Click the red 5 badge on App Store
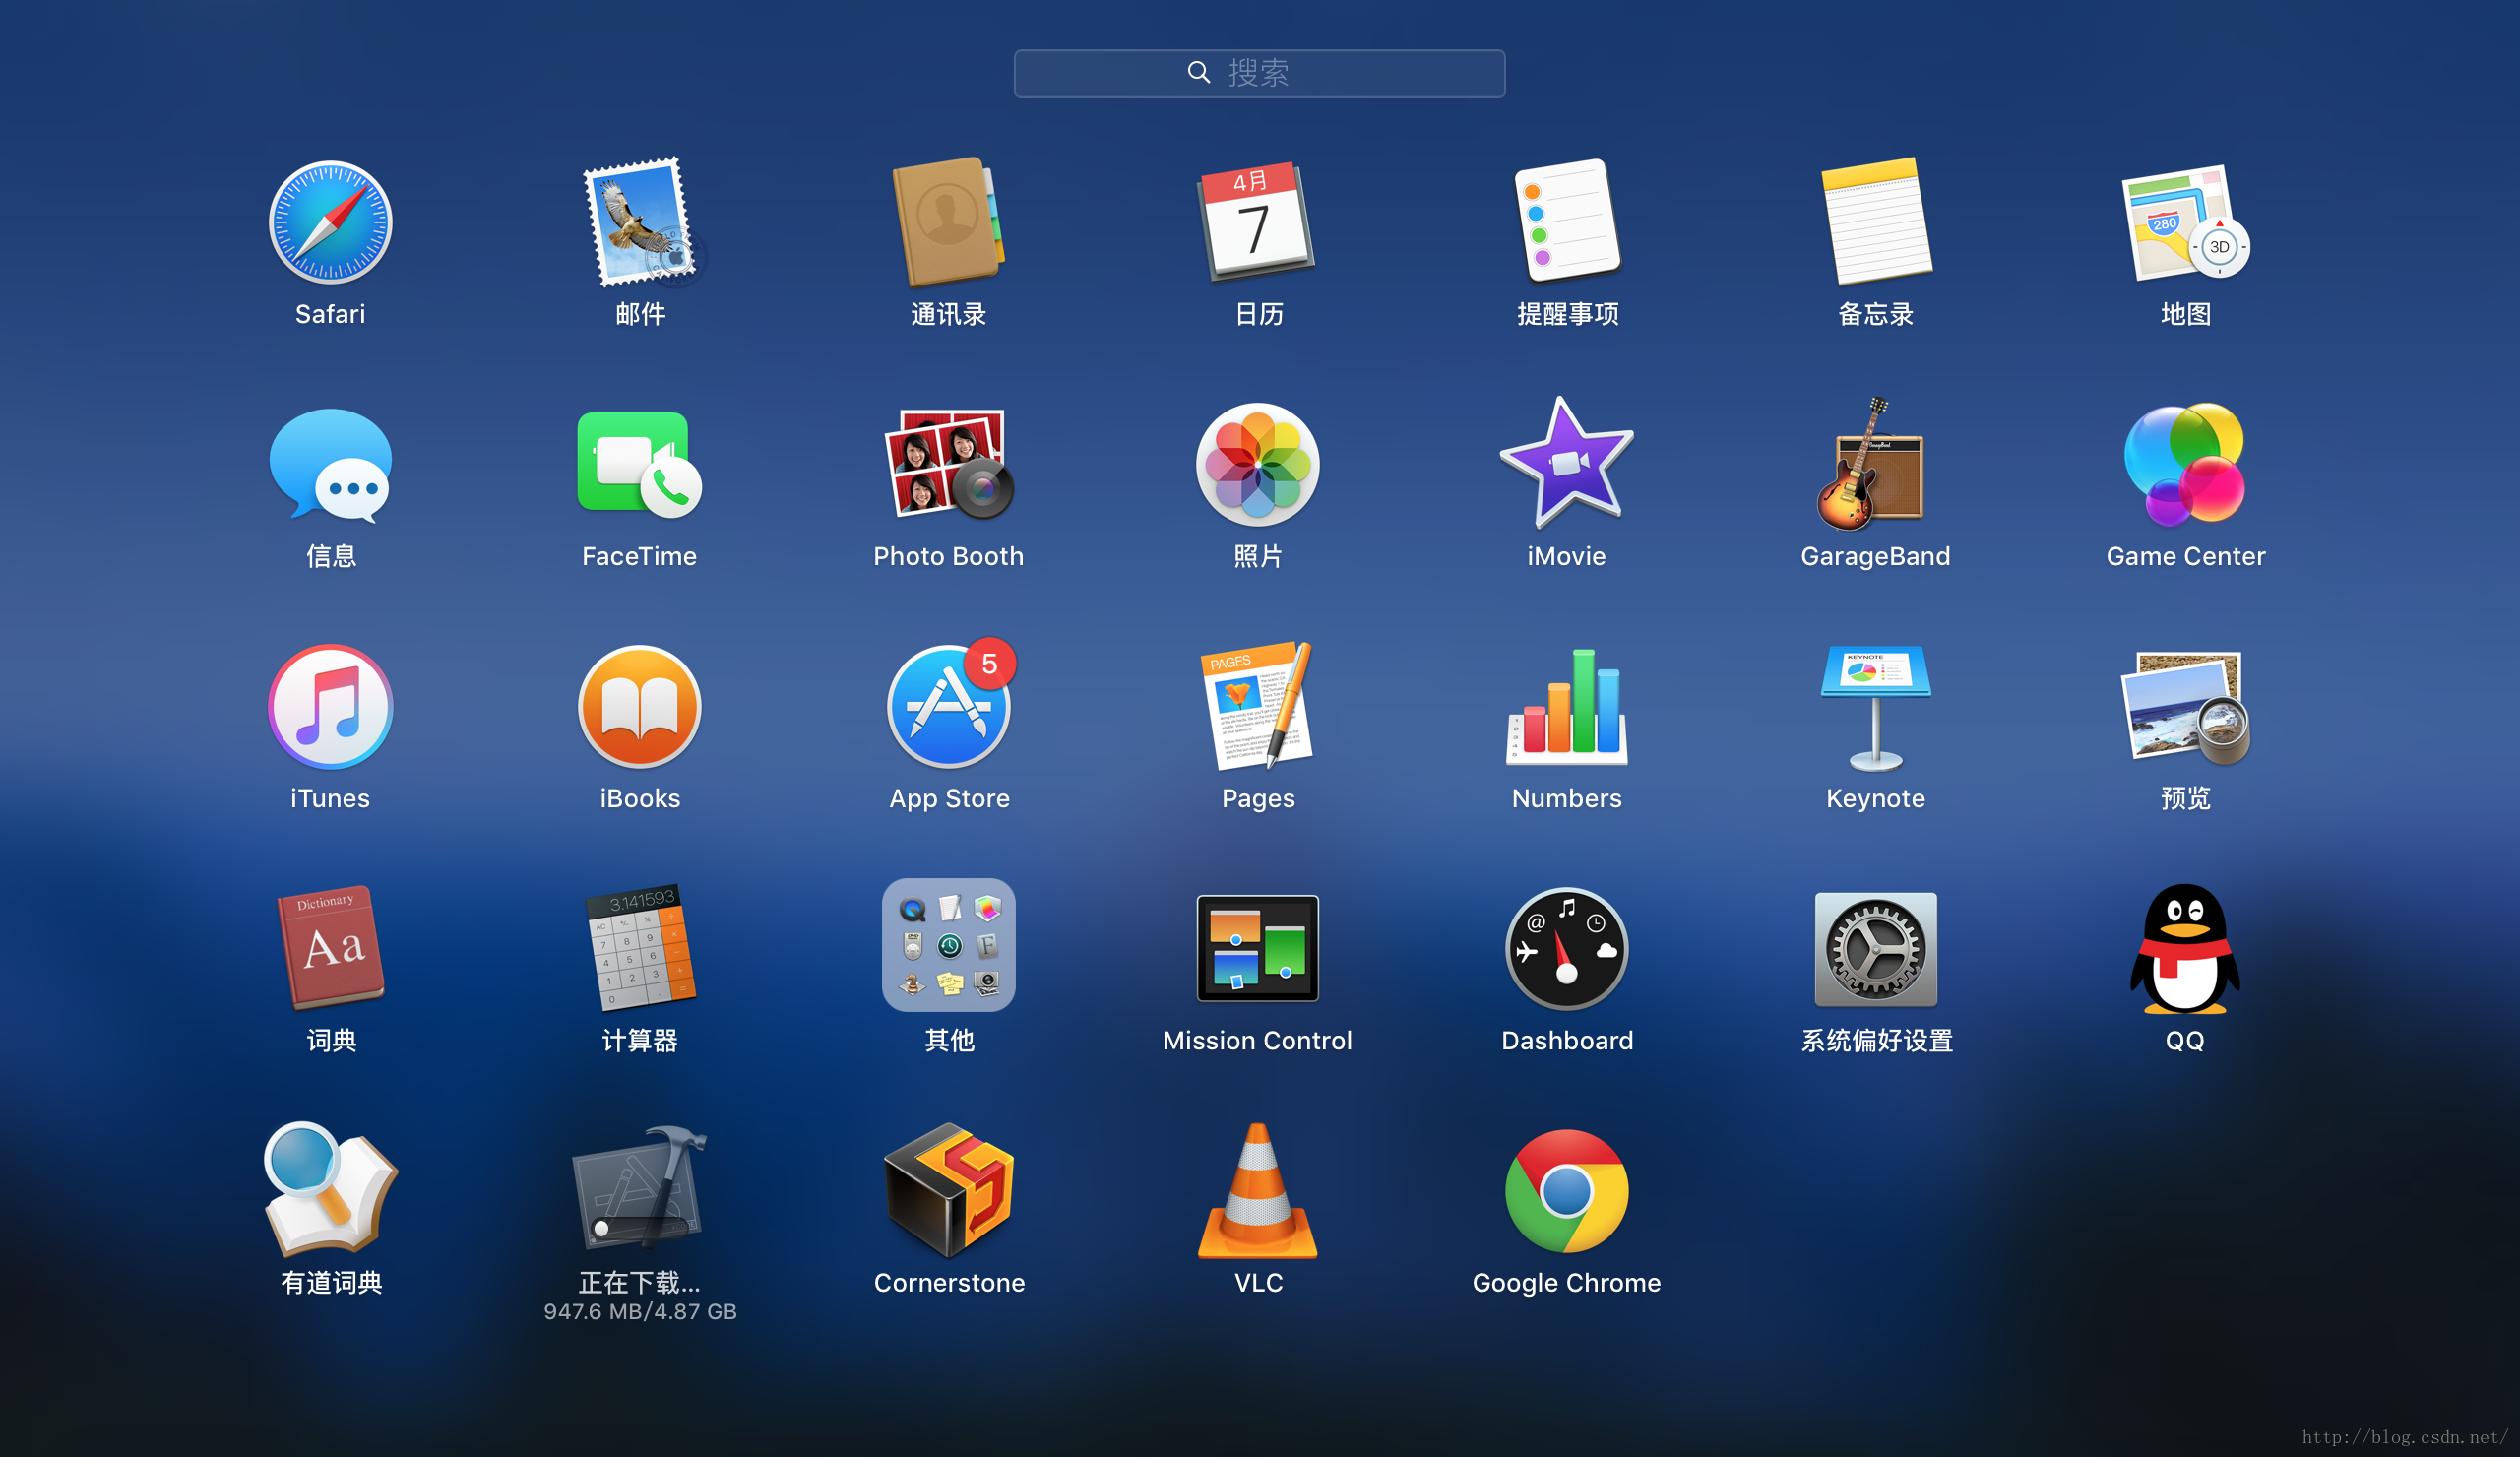This screenshot has height=1457, width=2520. coord(990,664)
